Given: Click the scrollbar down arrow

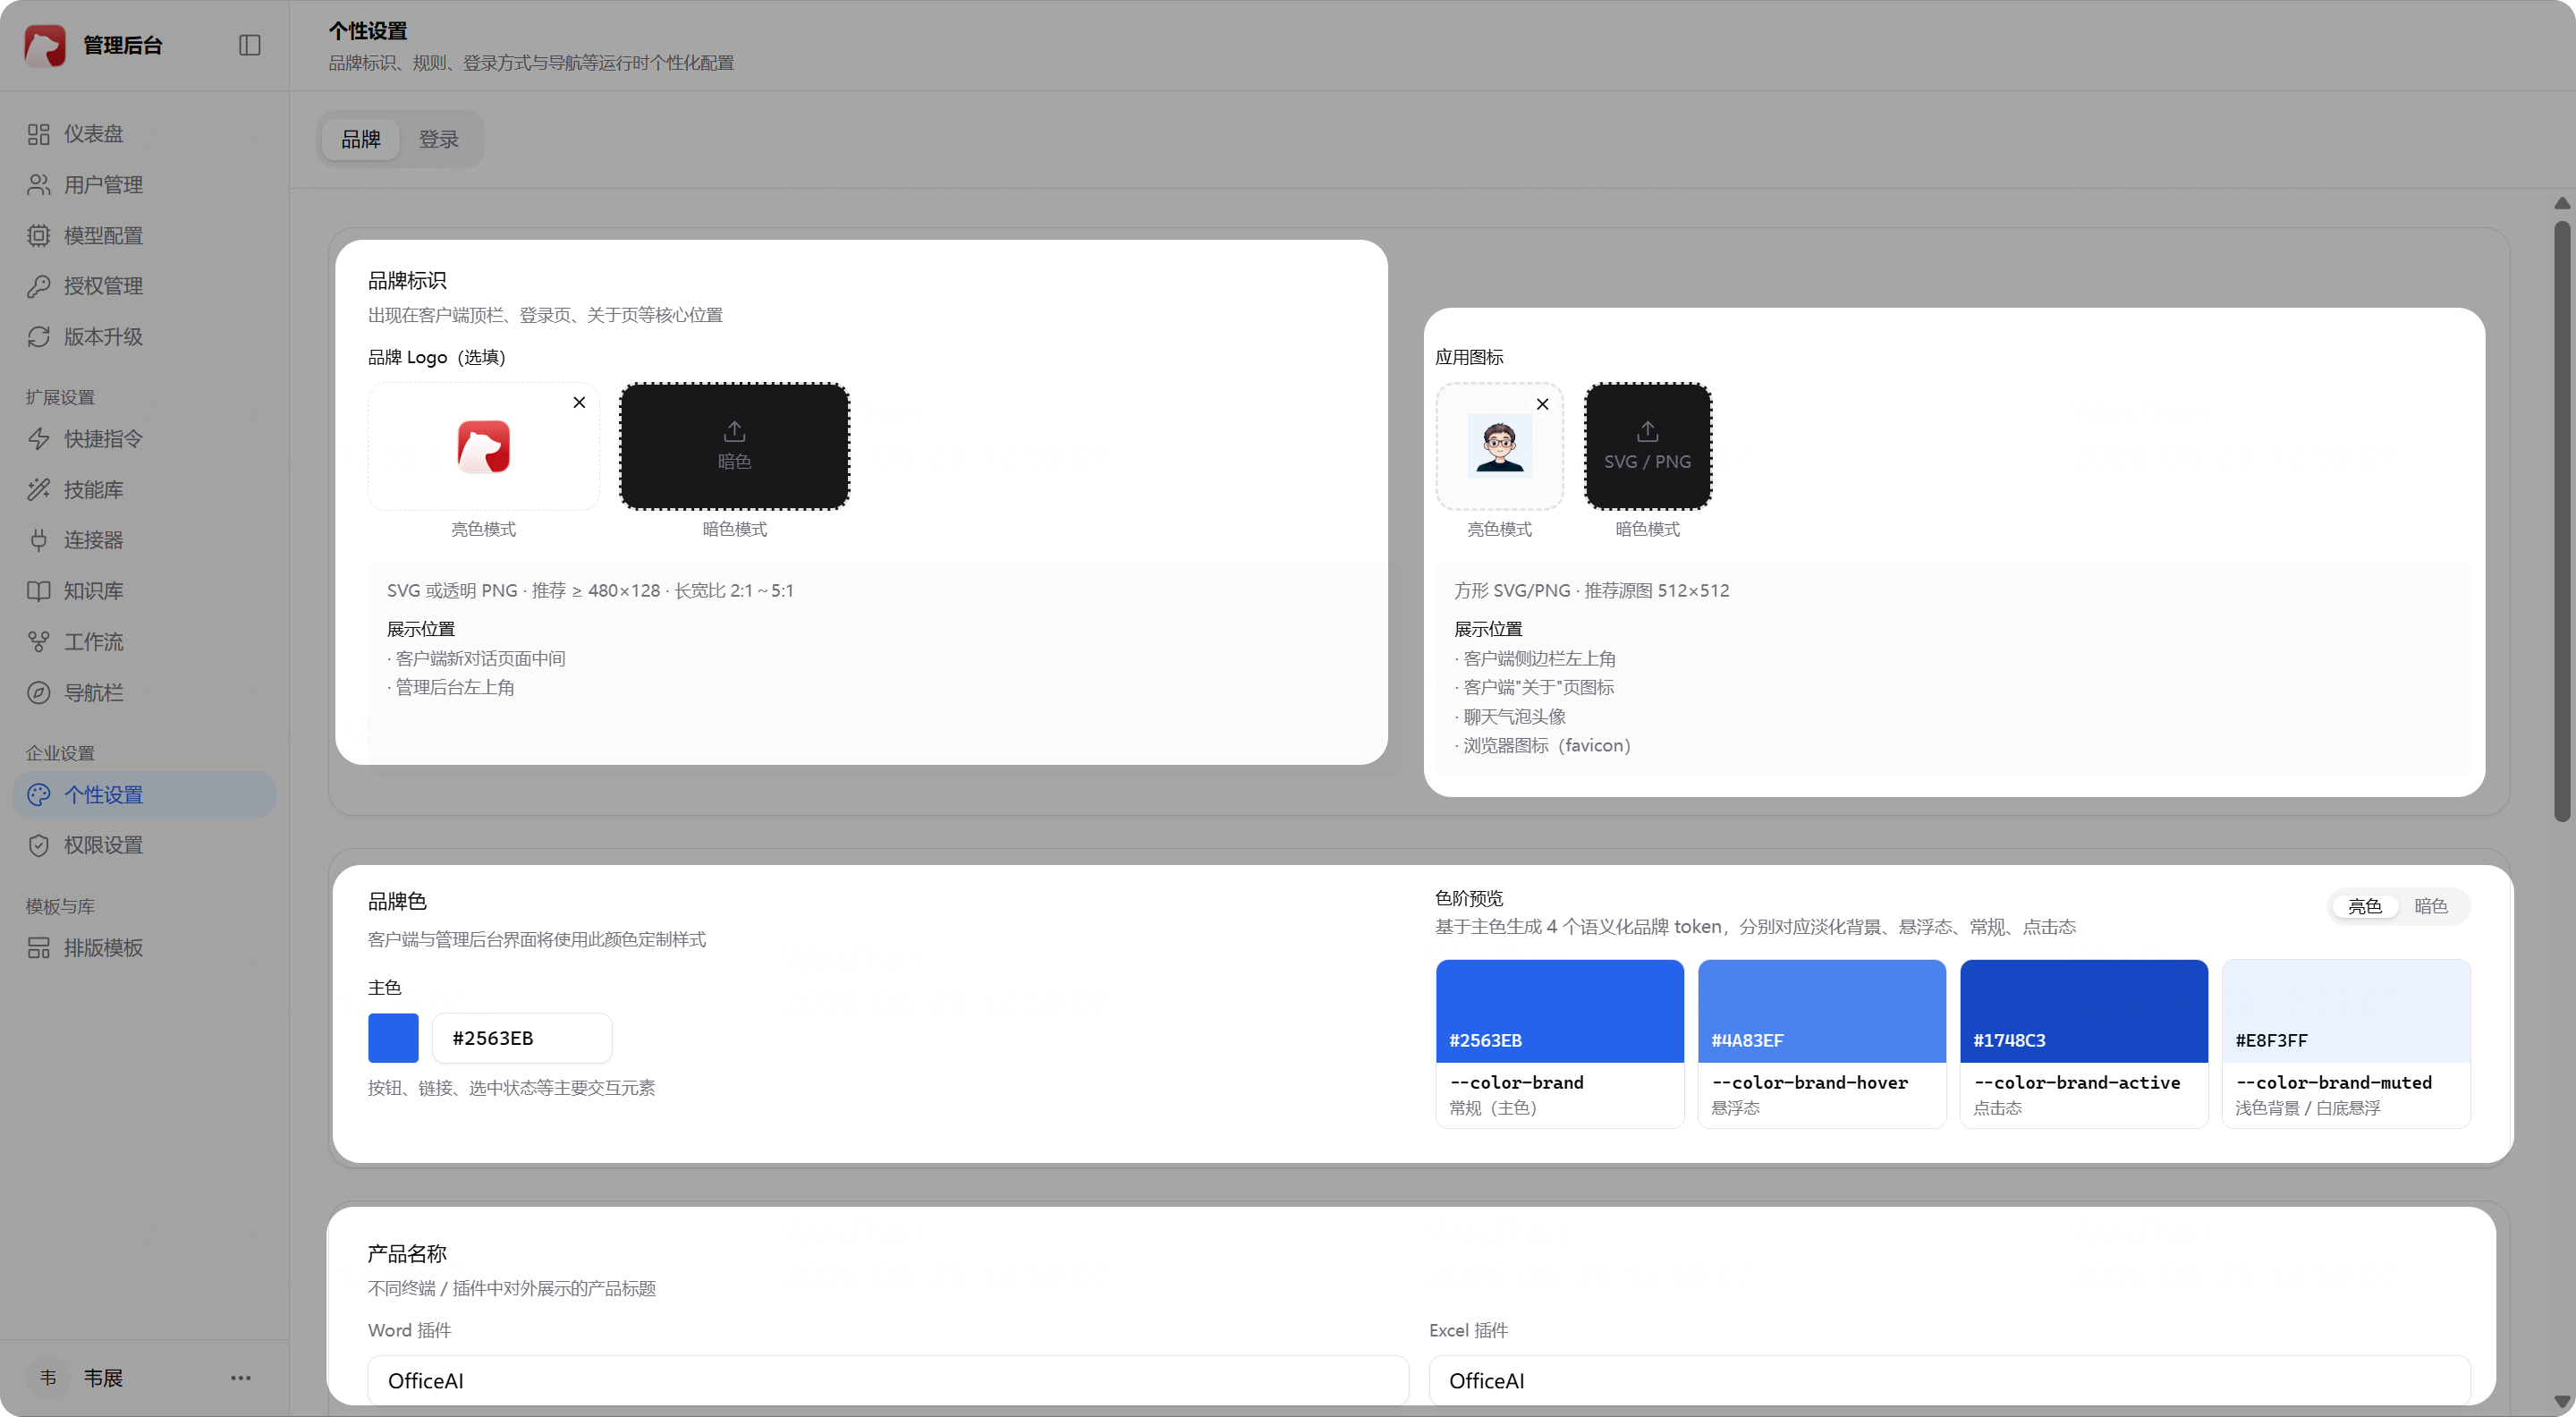Looking at the screenshot, I should pyautogui.click(x=2562, y=1401).
